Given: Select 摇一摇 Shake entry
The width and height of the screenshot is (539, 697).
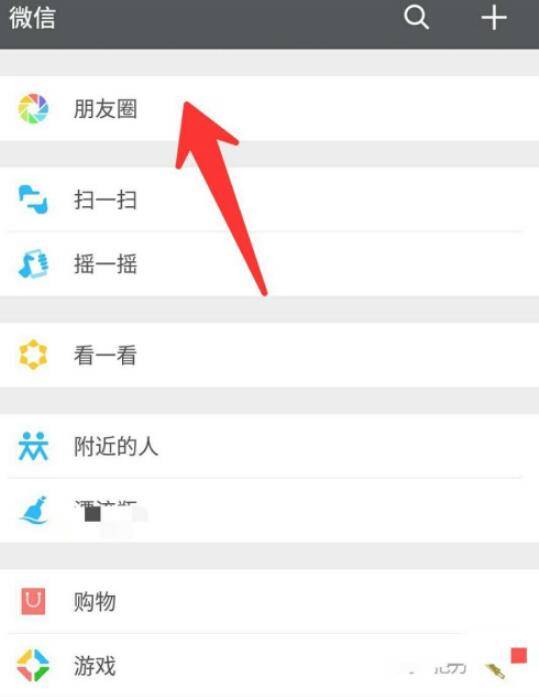Looking at the screenshot, I should tap(269, 264).
